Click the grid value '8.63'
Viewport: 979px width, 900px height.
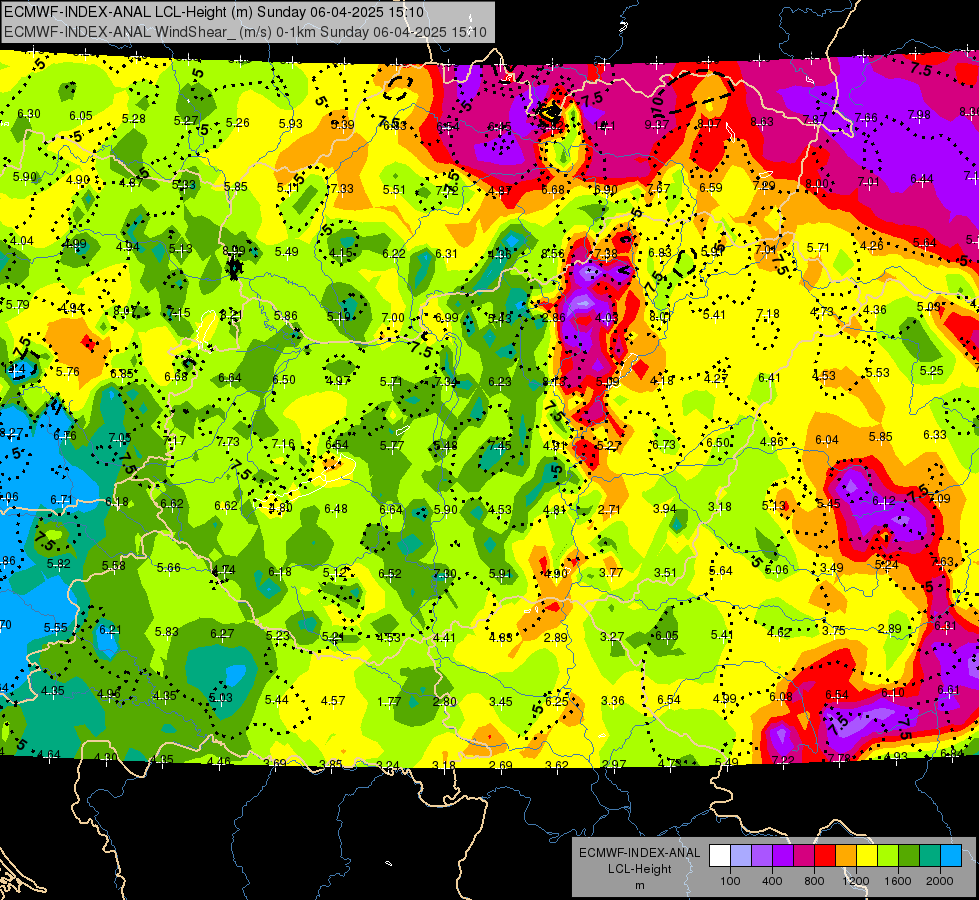762,122
